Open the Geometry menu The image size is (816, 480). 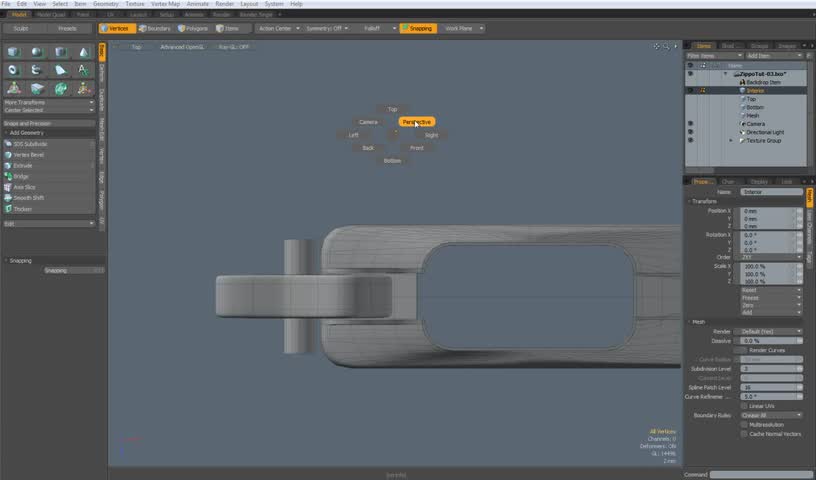coord(106,4)
